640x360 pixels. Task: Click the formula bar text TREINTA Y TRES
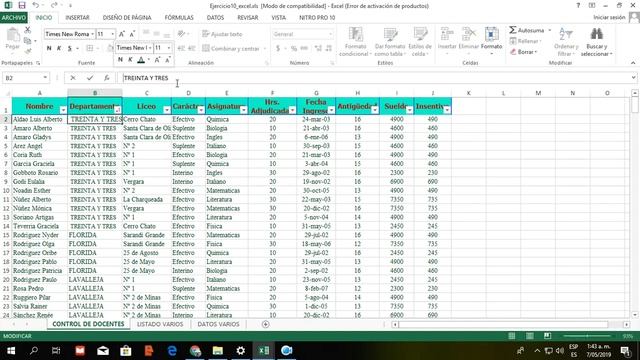click(x=146, y=78)
